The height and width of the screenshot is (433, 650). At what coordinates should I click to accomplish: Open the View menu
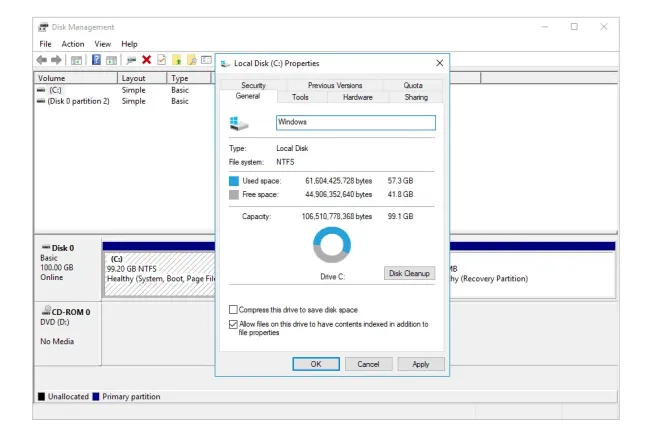[x=103, y=44]
